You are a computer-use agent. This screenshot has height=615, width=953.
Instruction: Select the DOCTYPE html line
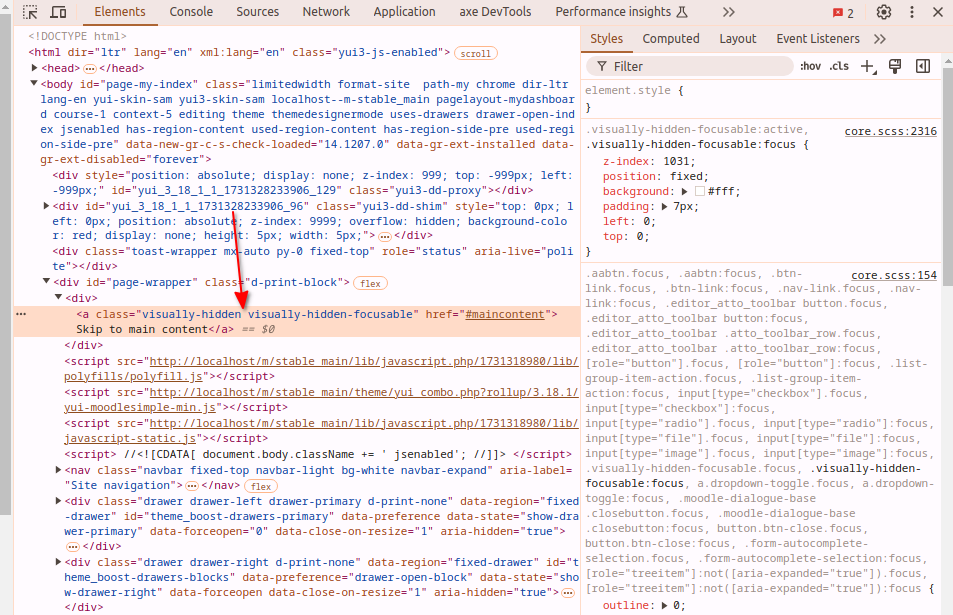pyautogui.click(x=78, y=36)
